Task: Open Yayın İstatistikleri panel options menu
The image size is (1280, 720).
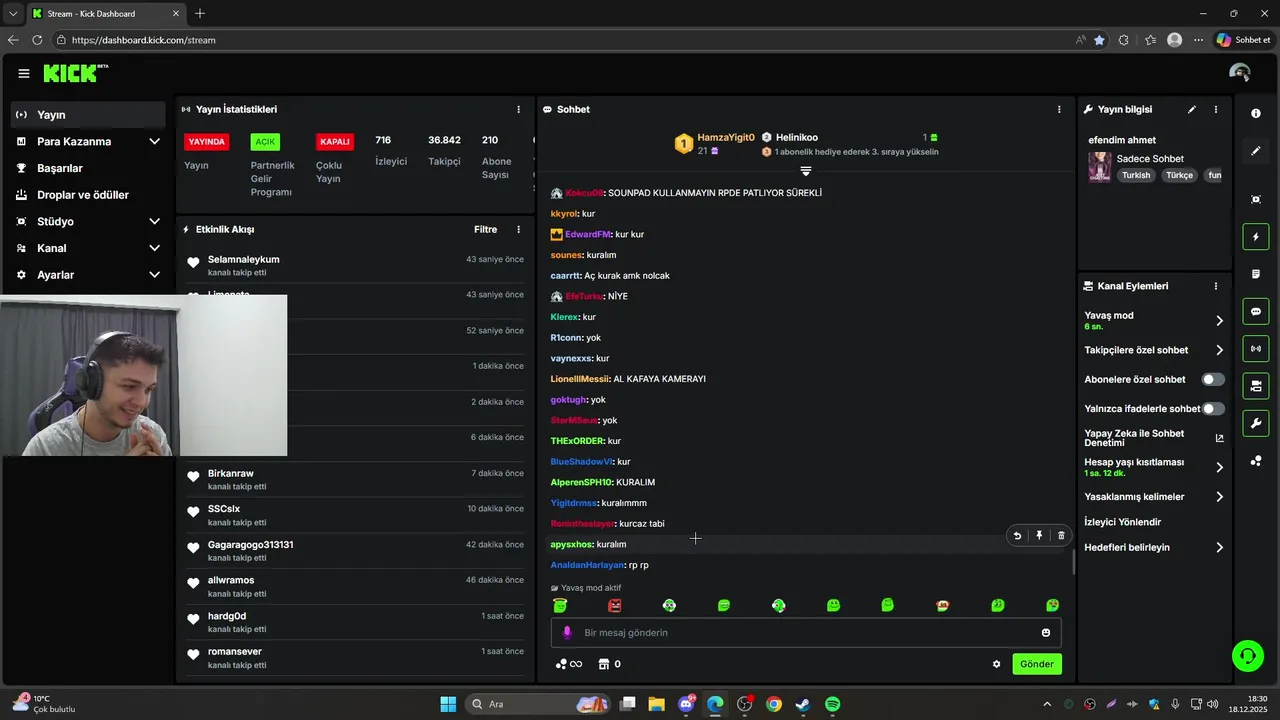Action: click(x=518, y=109)
